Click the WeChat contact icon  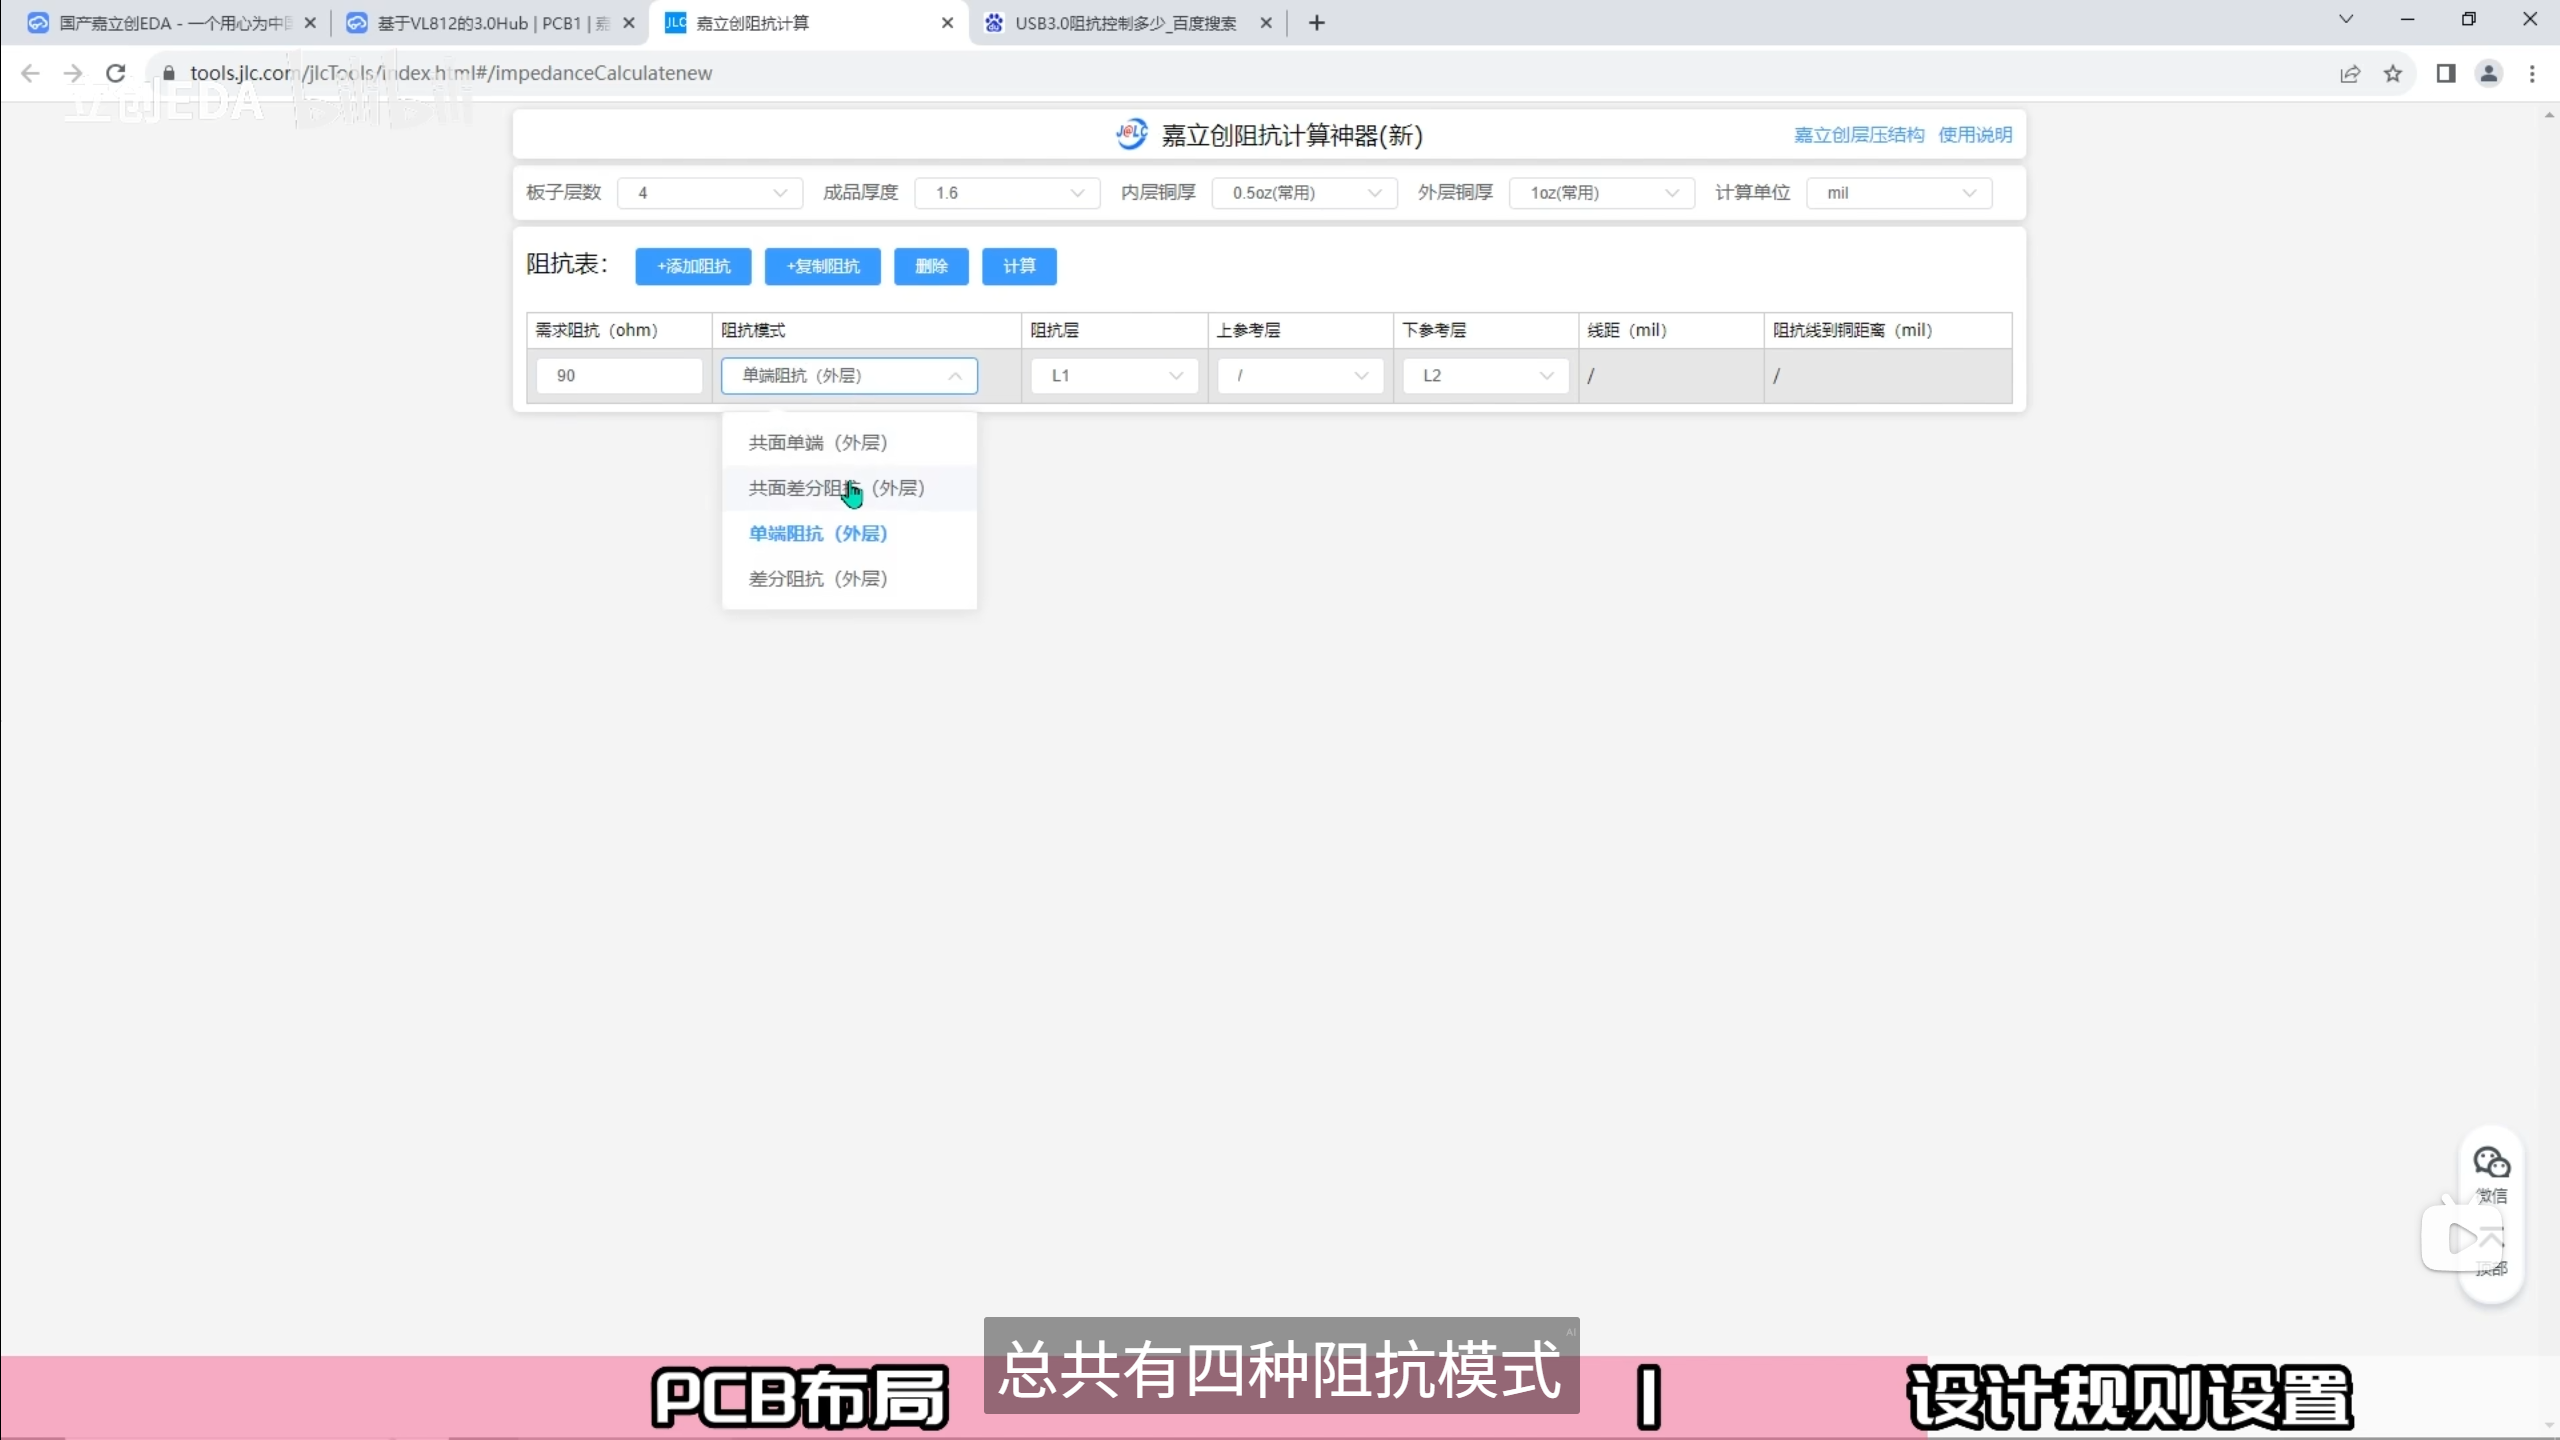(2491, 1165)
